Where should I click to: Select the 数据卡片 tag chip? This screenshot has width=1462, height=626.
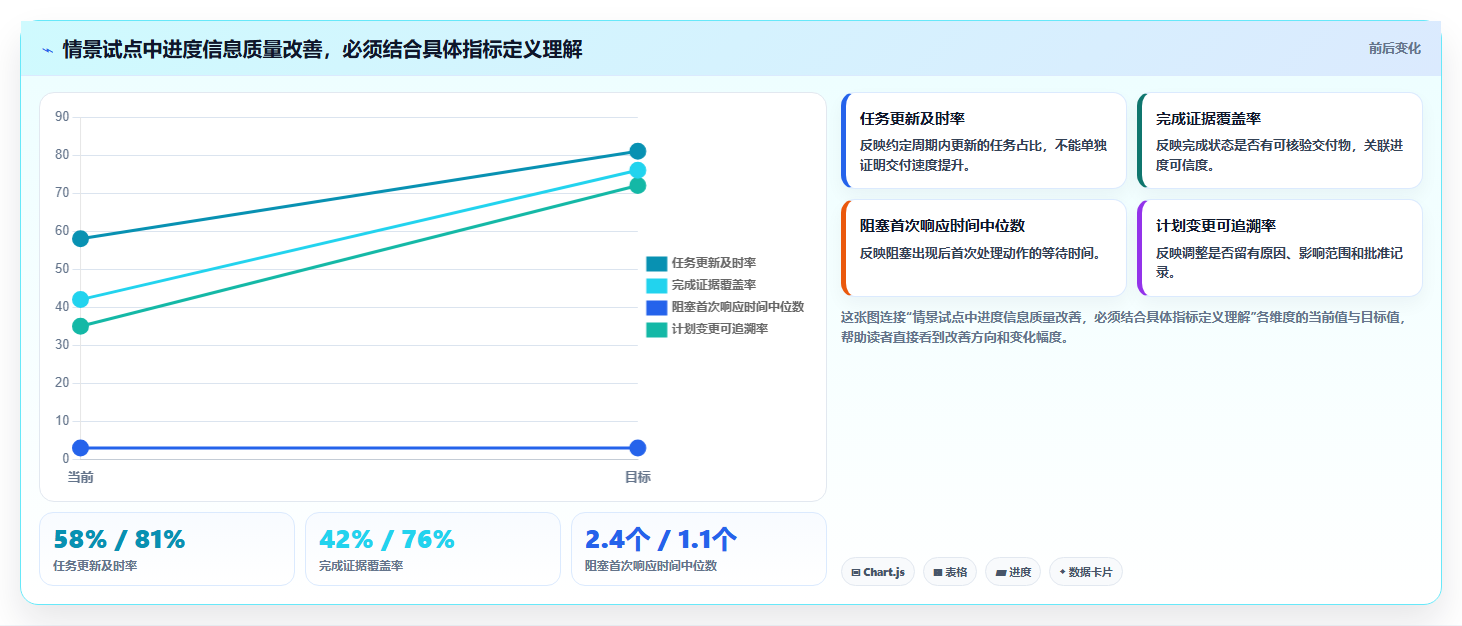coord(1086,572)
